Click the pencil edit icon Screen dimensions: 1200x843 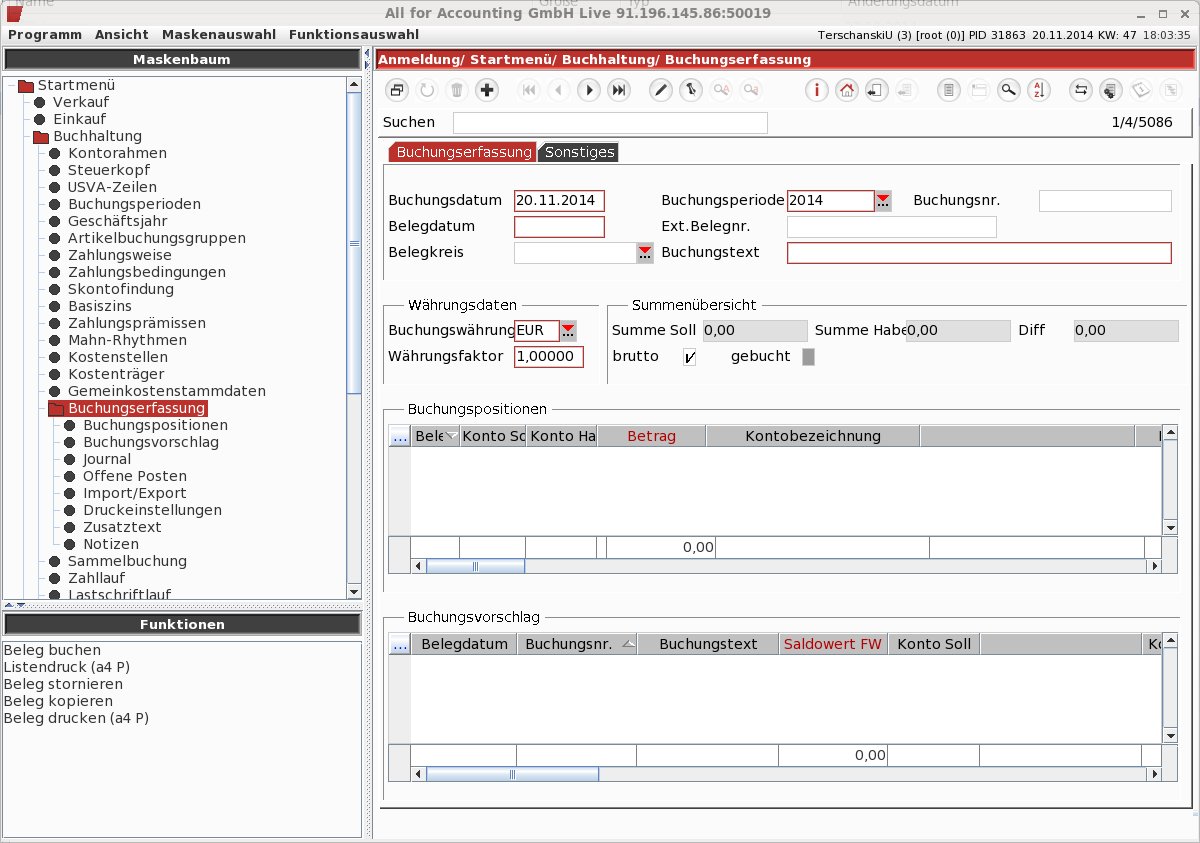(660, 90)
